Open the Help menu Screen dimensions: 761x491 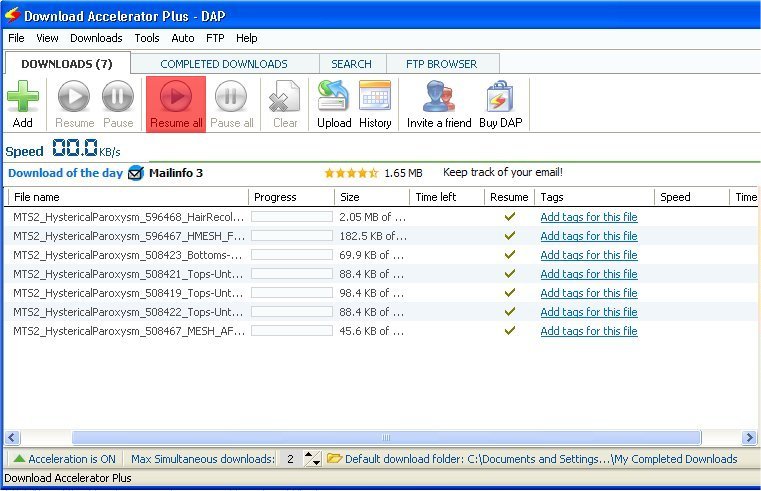pos(247,38)
